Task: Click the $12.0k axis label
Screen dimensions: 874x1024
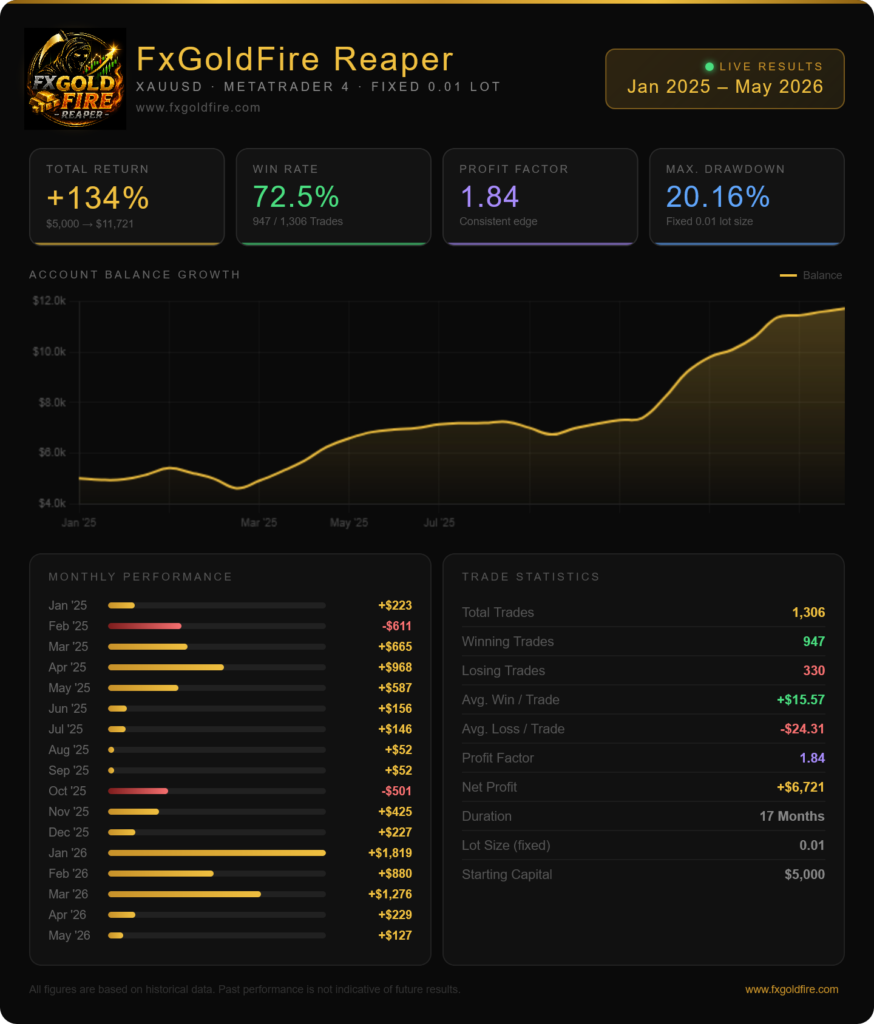Action: (x=49, y=301)
